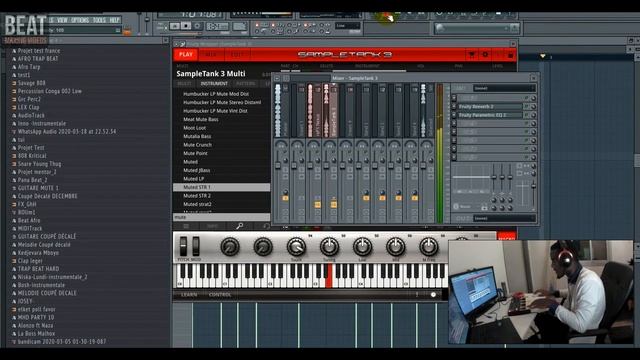Open Mixer IN input dropdown
This screenshot has width=640, height=360.
point(504,88)
